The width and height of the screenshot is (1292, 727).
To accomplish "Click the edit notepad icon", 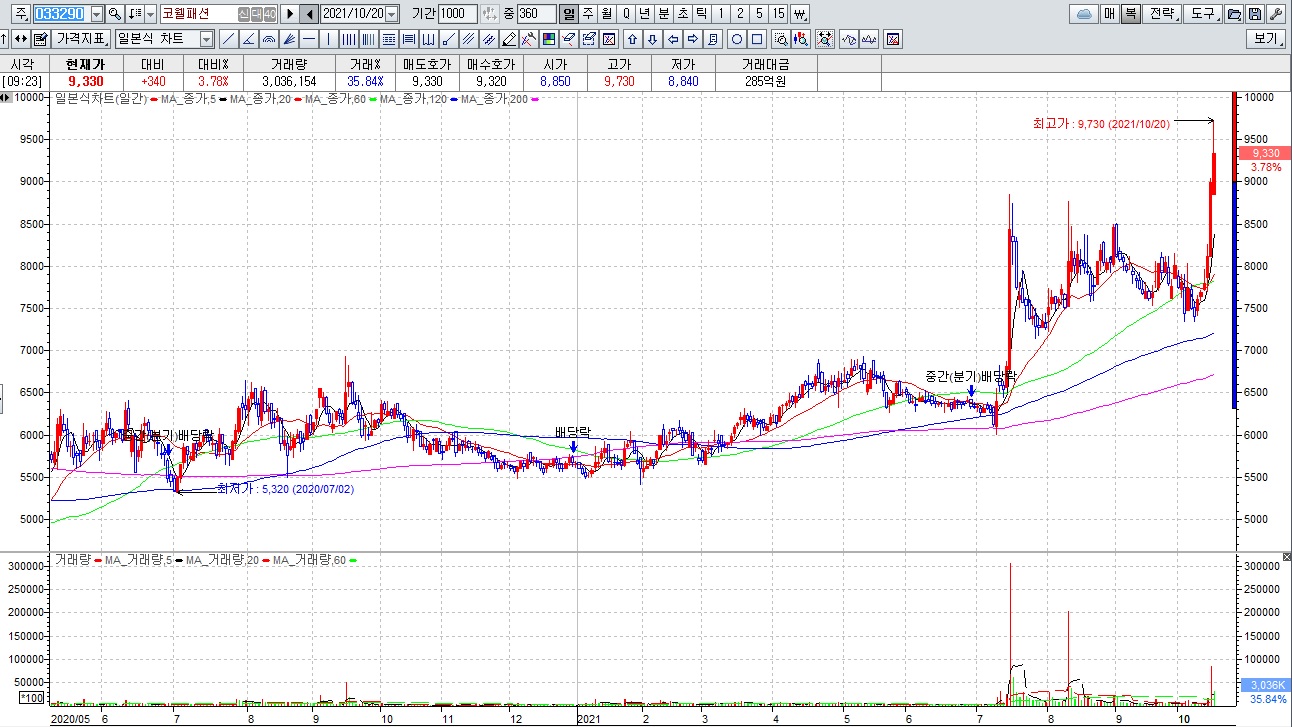I will pos(40,39).
